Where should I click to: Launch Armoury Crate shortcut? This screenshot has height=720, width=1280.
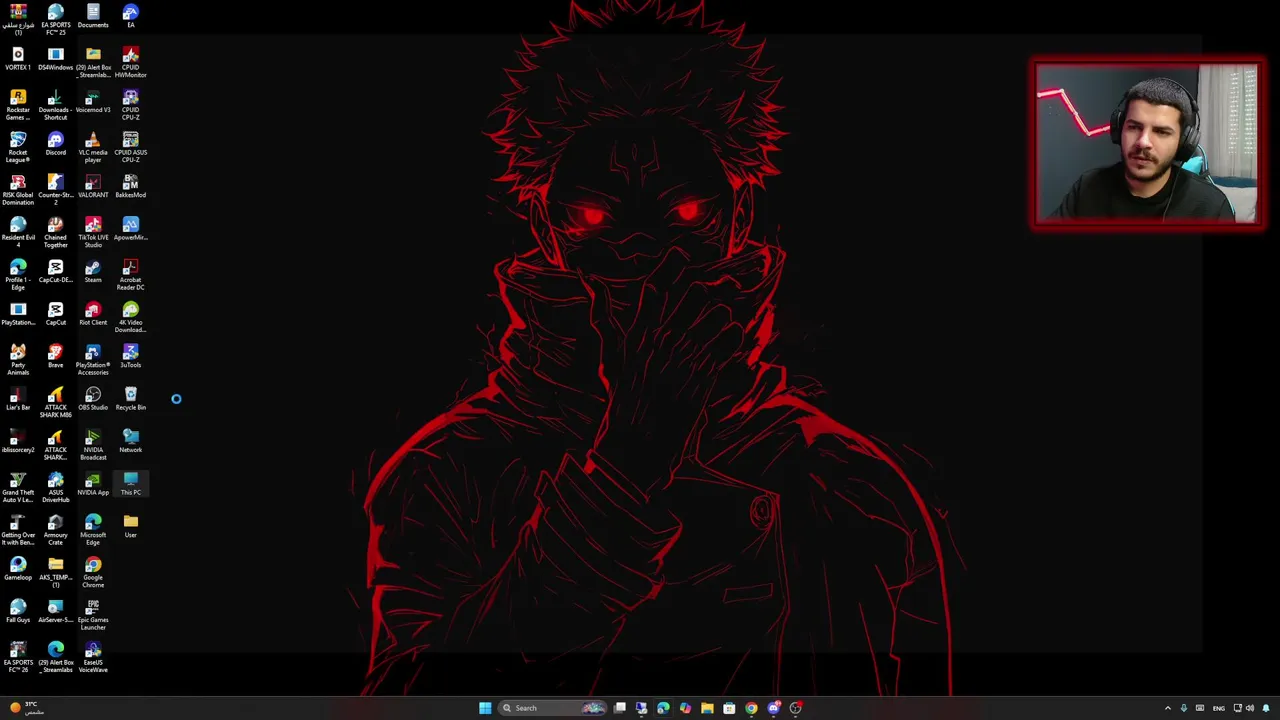(55, 530)
